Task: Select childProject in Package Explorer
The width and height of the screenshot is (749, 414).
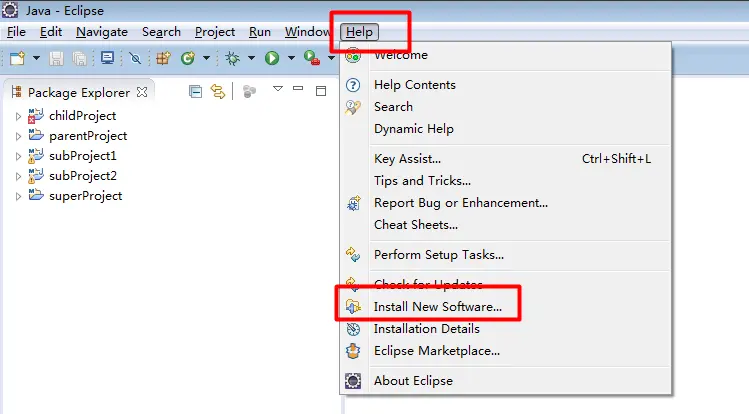Action: click(x=82, y=116)
